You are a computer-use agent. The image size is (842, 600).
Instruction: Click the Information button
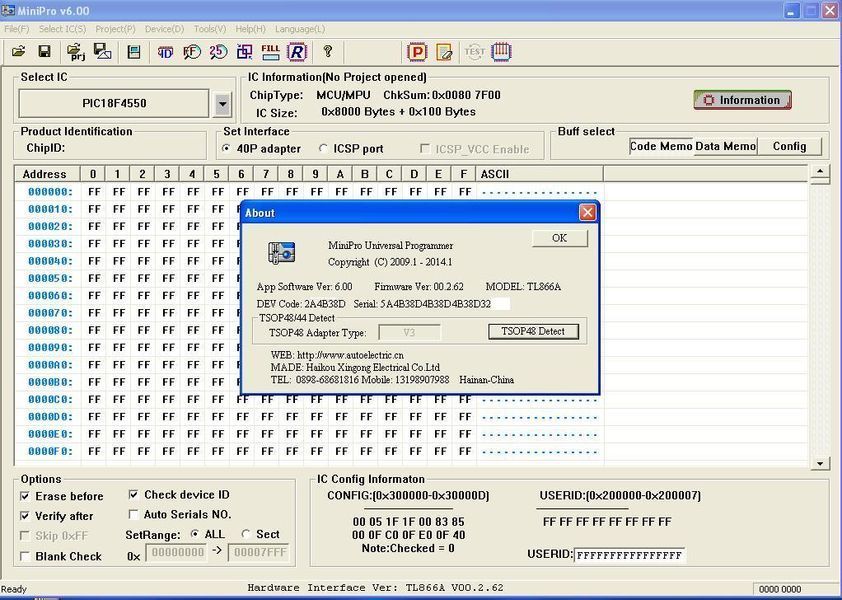pos(743,100)
